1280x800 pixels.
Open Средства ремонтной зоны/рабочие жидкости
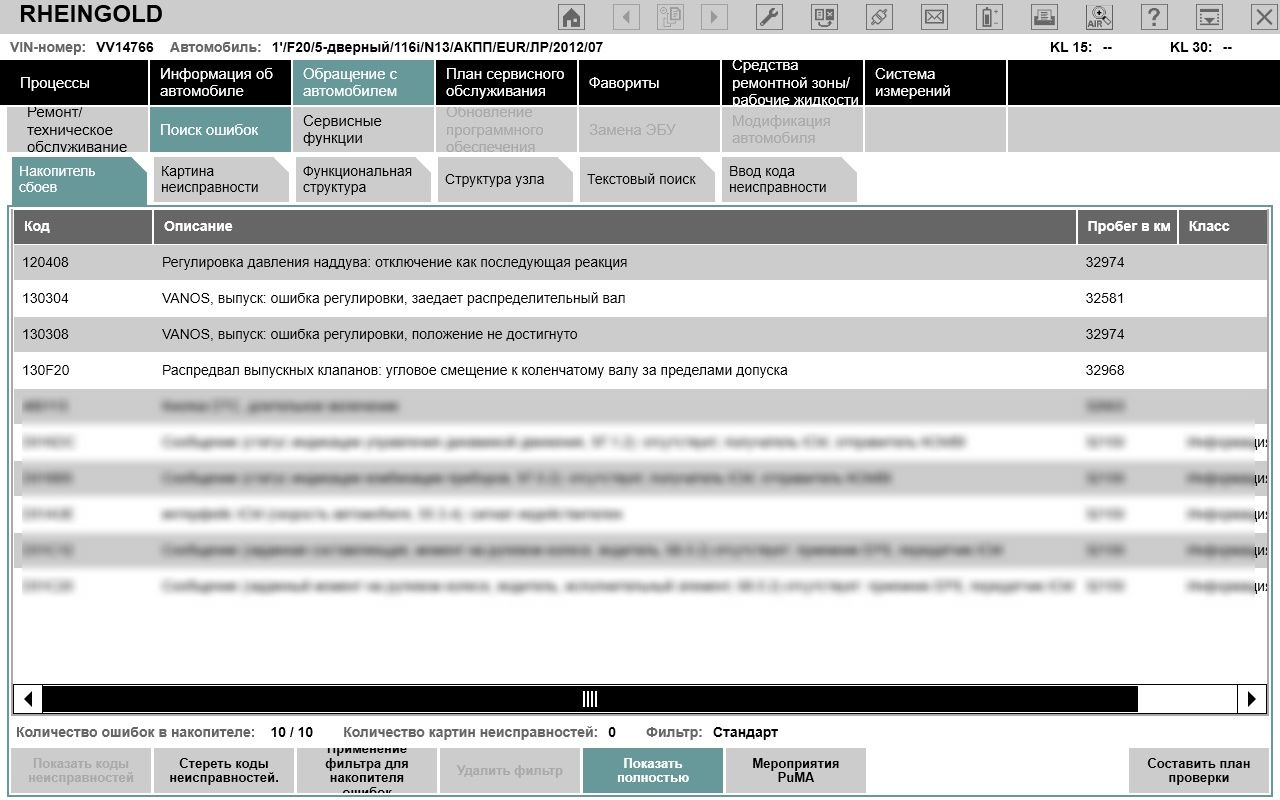pyautogui.click(x=792, y=82)
